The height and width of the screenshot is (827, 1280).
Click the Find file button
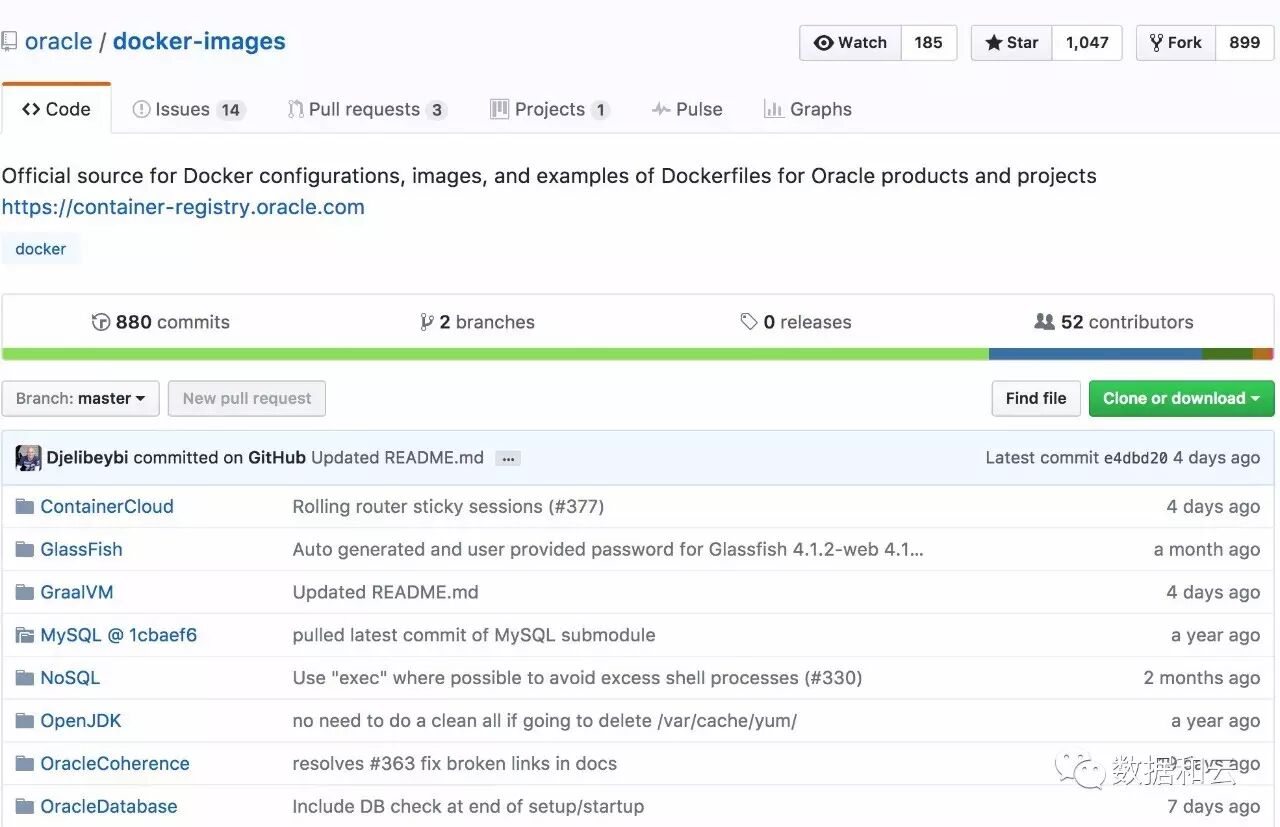[1035, 398]
